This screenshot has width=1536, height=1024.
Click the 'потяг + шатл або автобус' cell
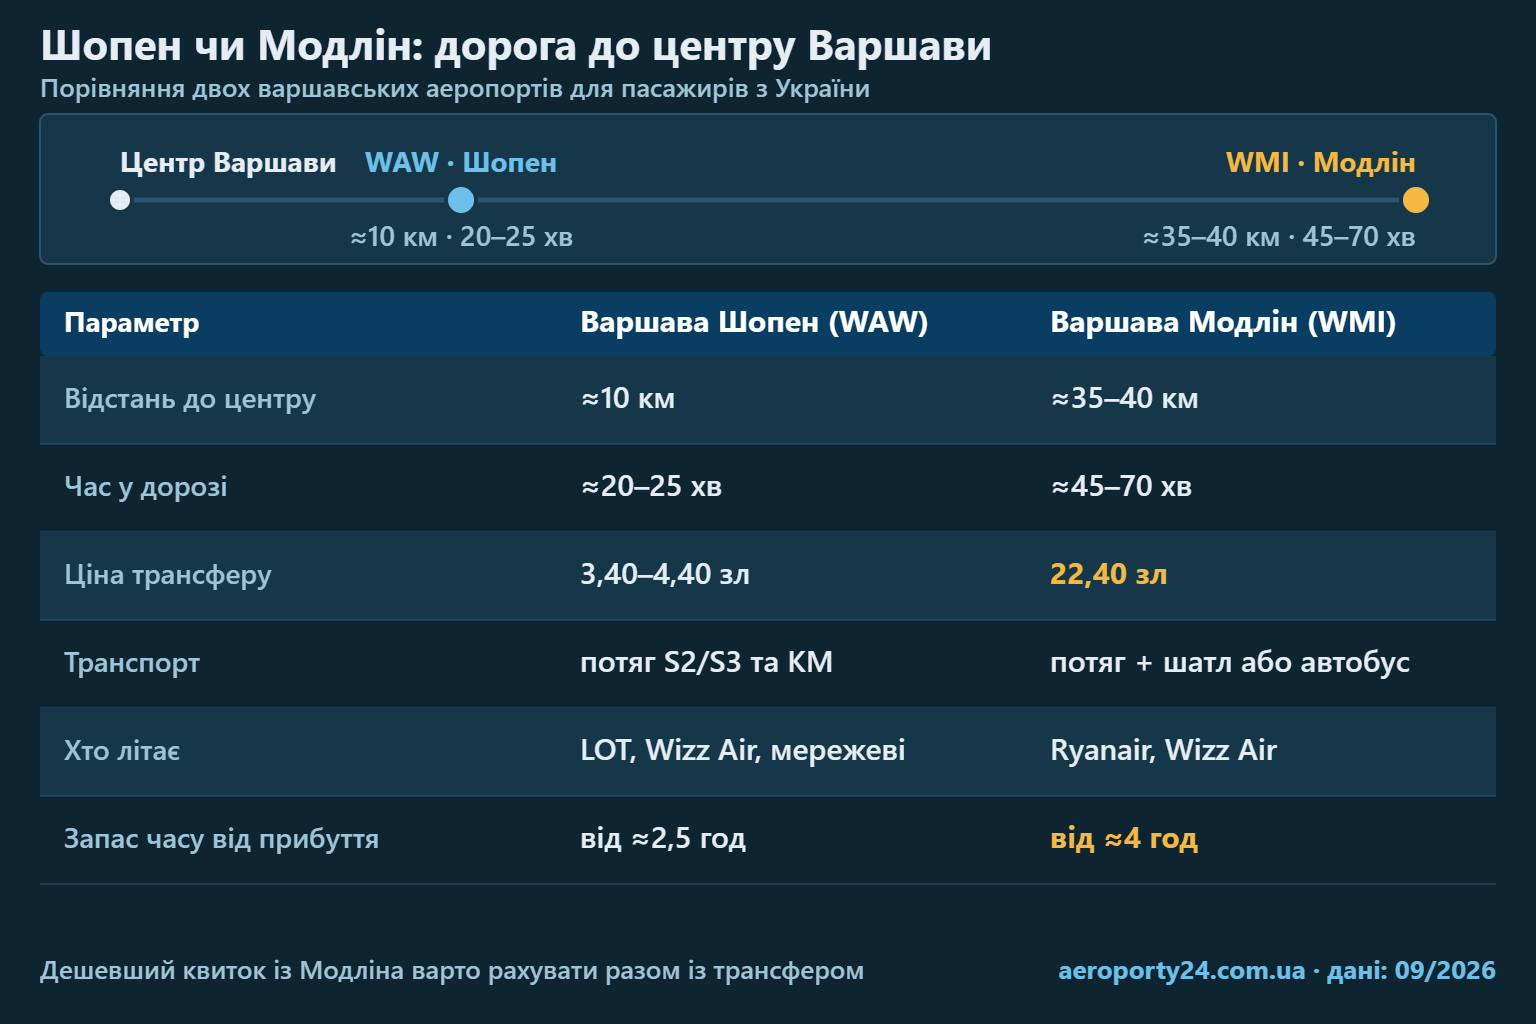pyautogui.click(x=1230, y=663)
